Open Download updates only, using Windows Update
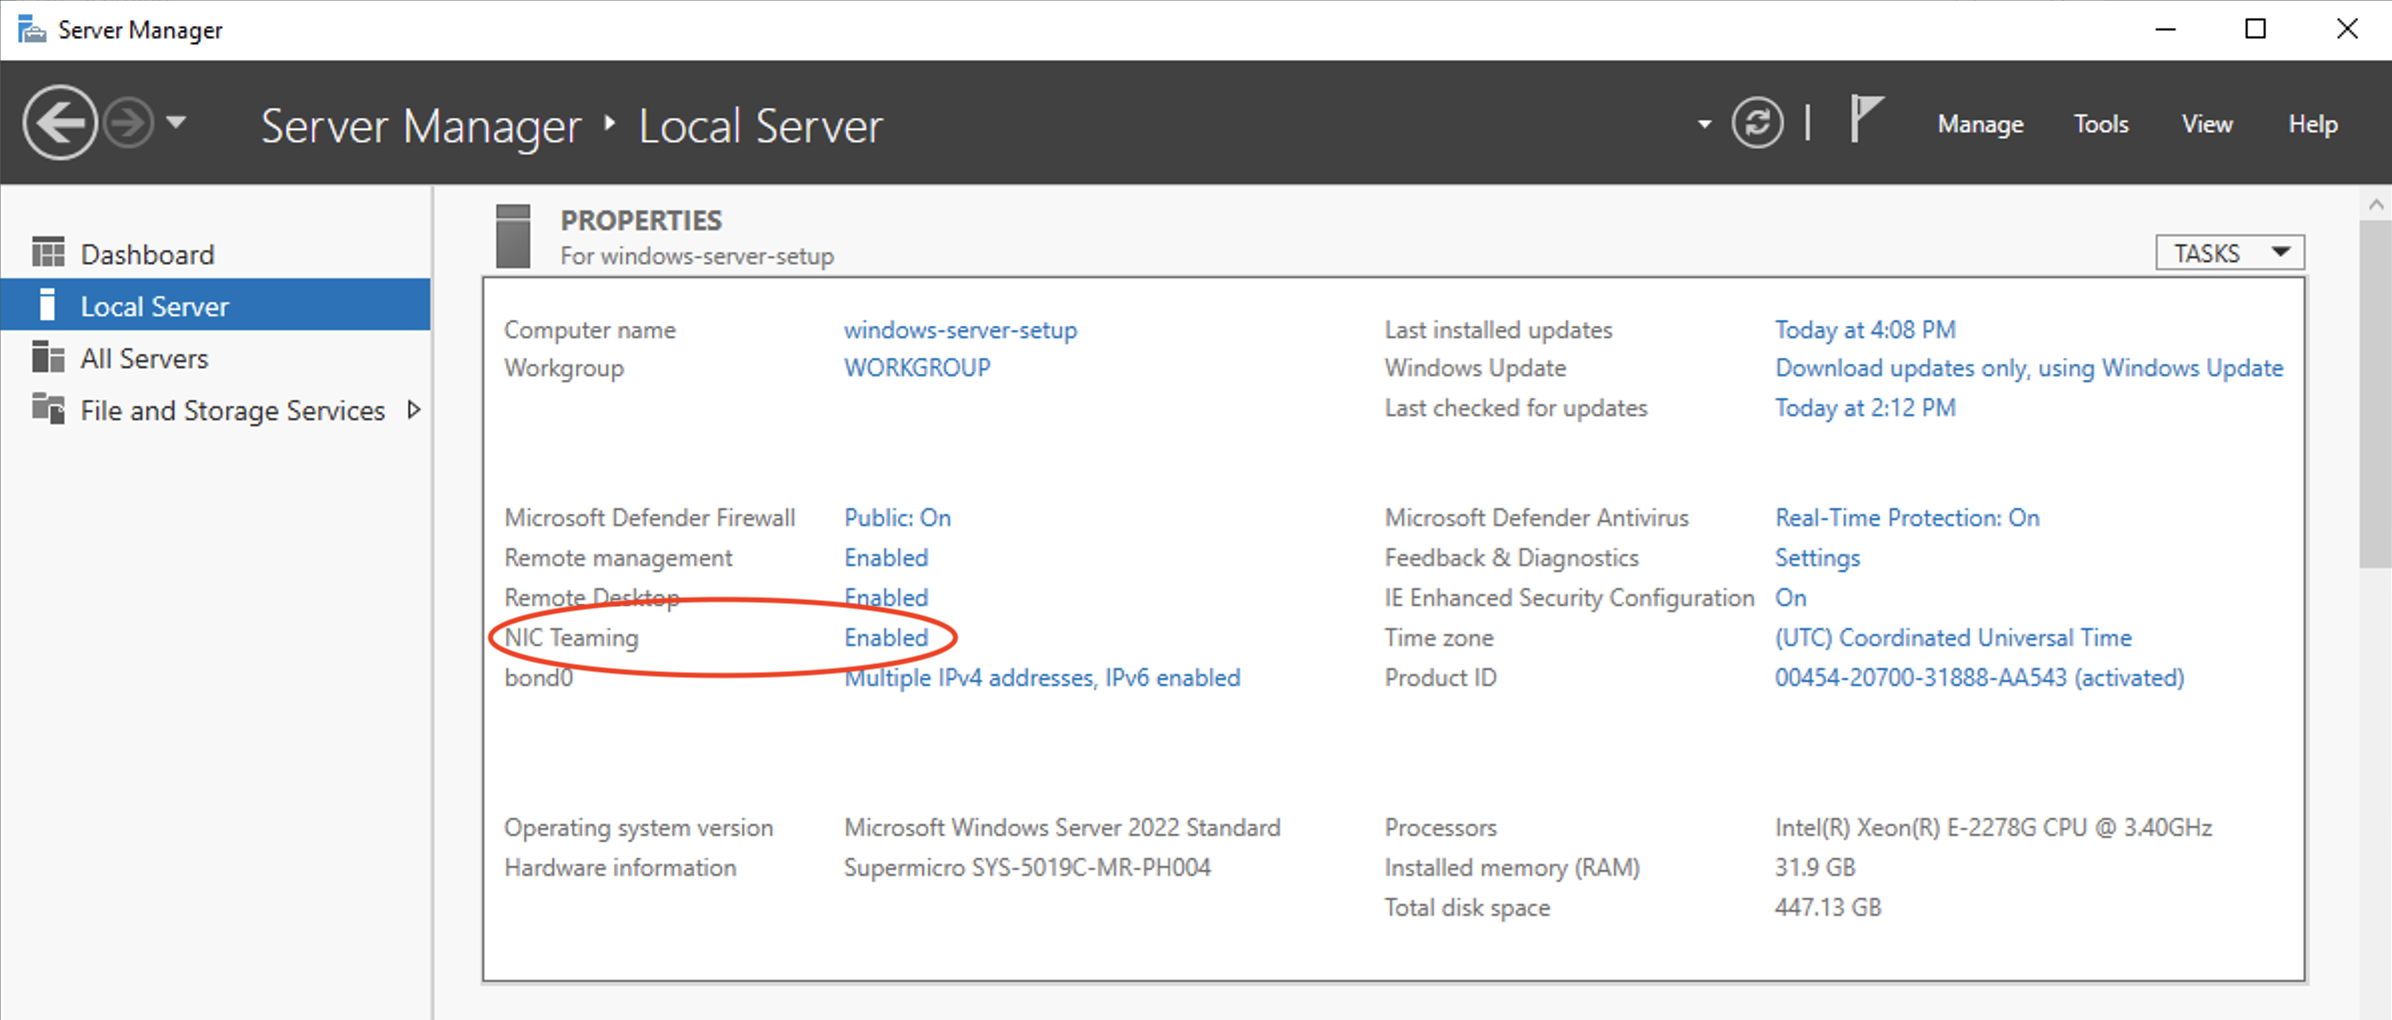Viewport: 2392px width, 1020px height. point(2029,368)
